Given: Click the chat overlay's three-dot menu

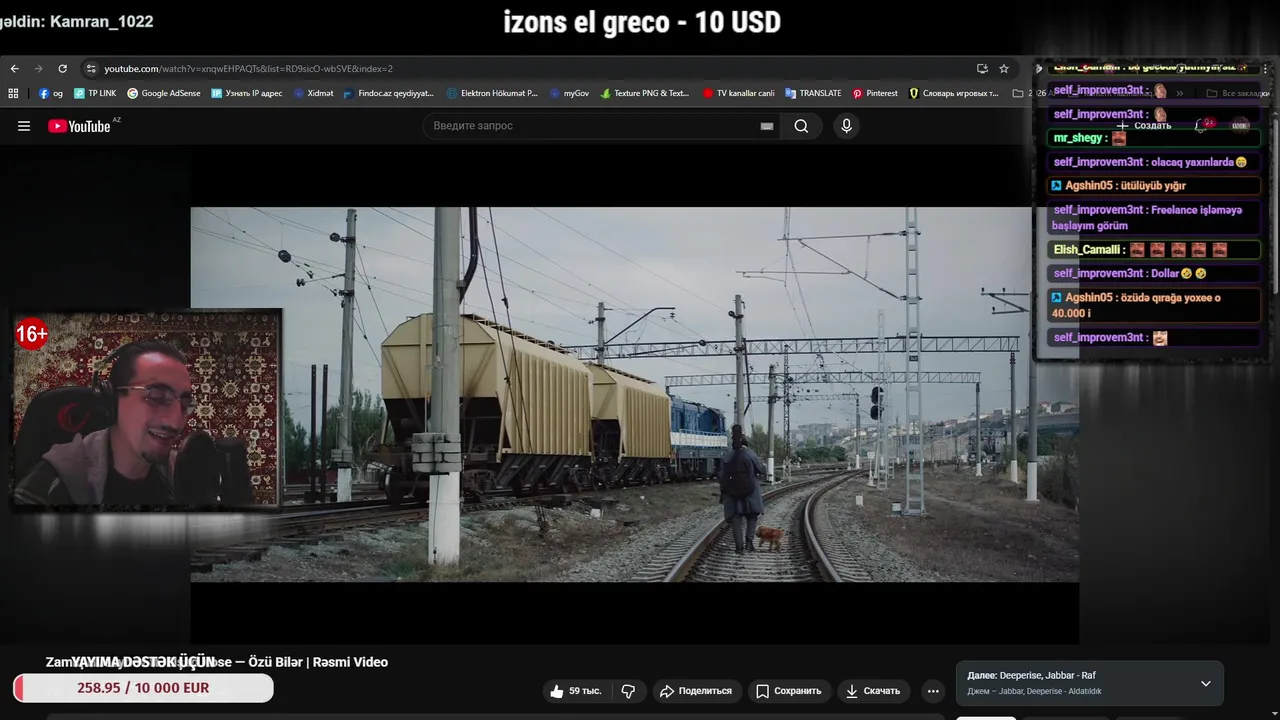Looking at the screenshot, I should point(1265,69).
